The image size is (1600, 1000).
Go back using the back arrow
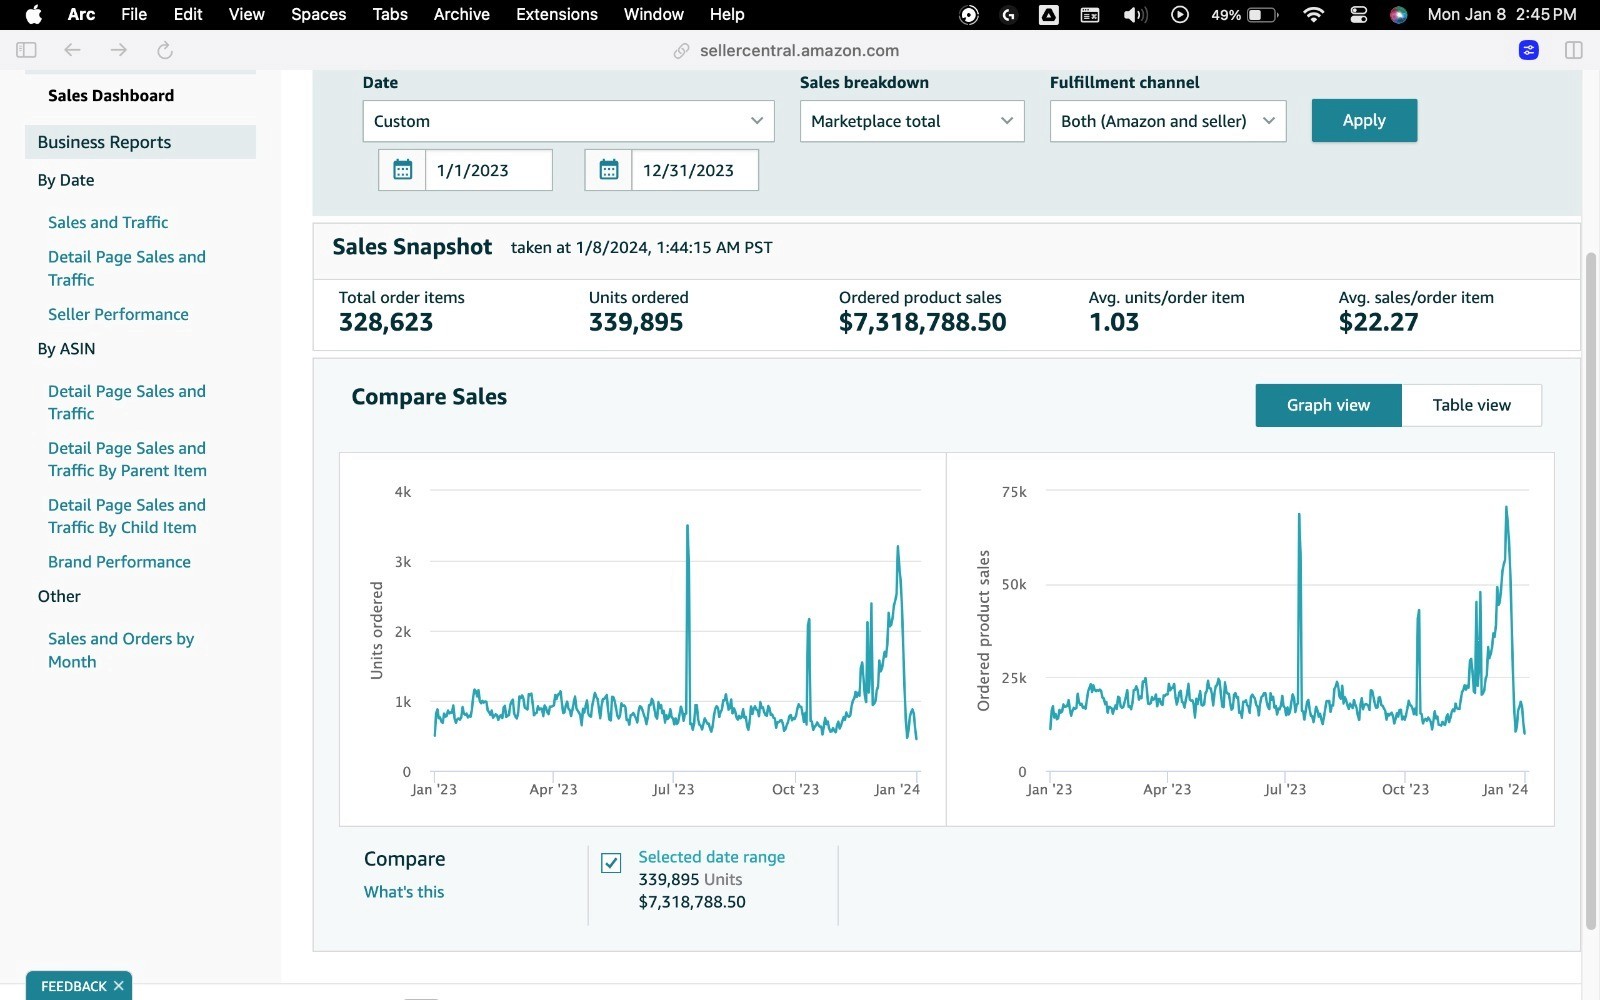72,50
